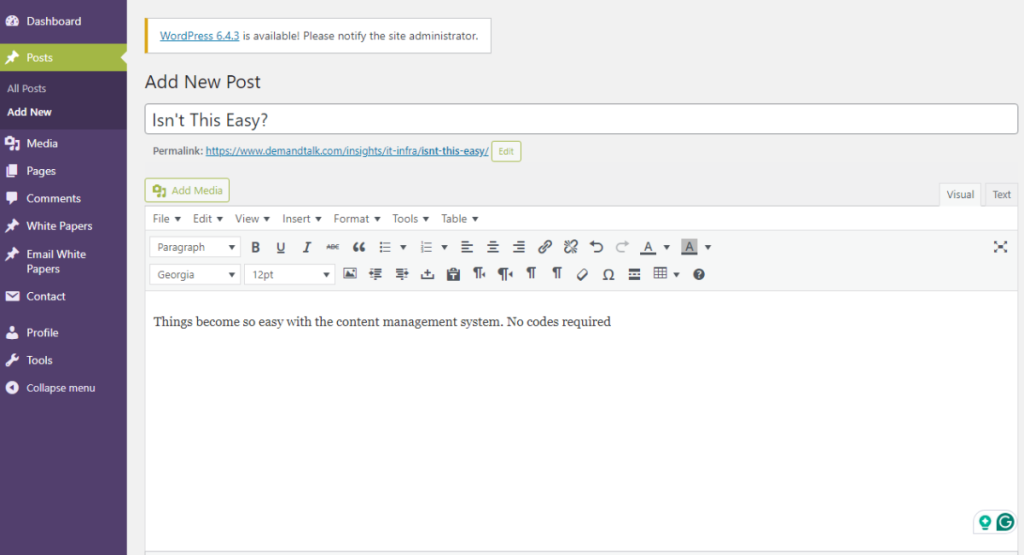Image resolution: width=1024 pixels, height=555 pixels.
Task: Center align the text
Action: (492, 247)
